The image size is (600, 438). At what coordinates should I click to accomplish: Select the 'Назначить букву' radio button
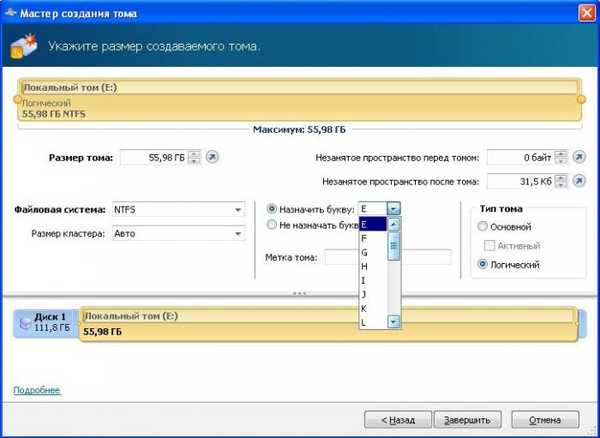pos(271,209)
